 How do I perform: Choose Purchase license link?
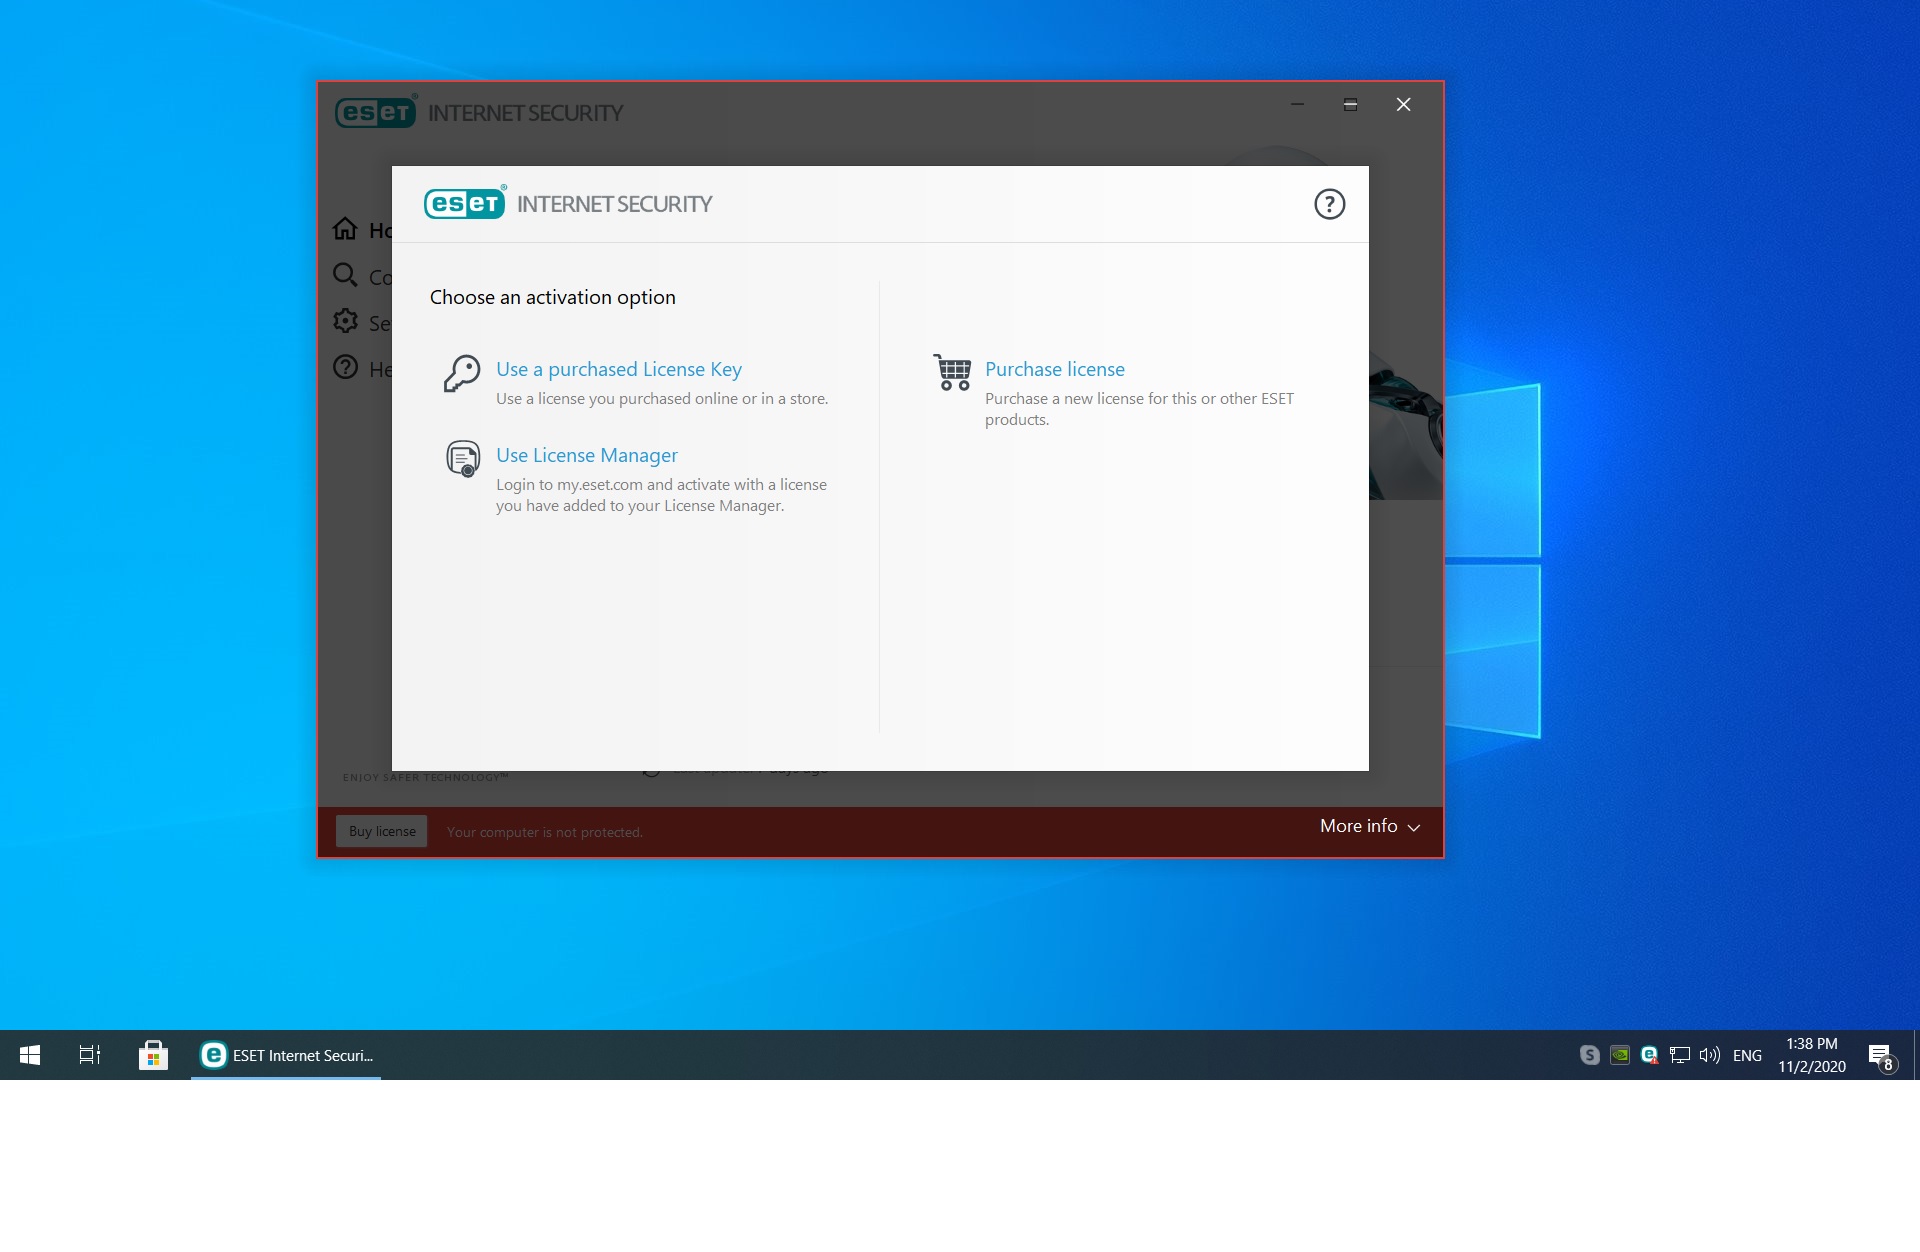1055,369
